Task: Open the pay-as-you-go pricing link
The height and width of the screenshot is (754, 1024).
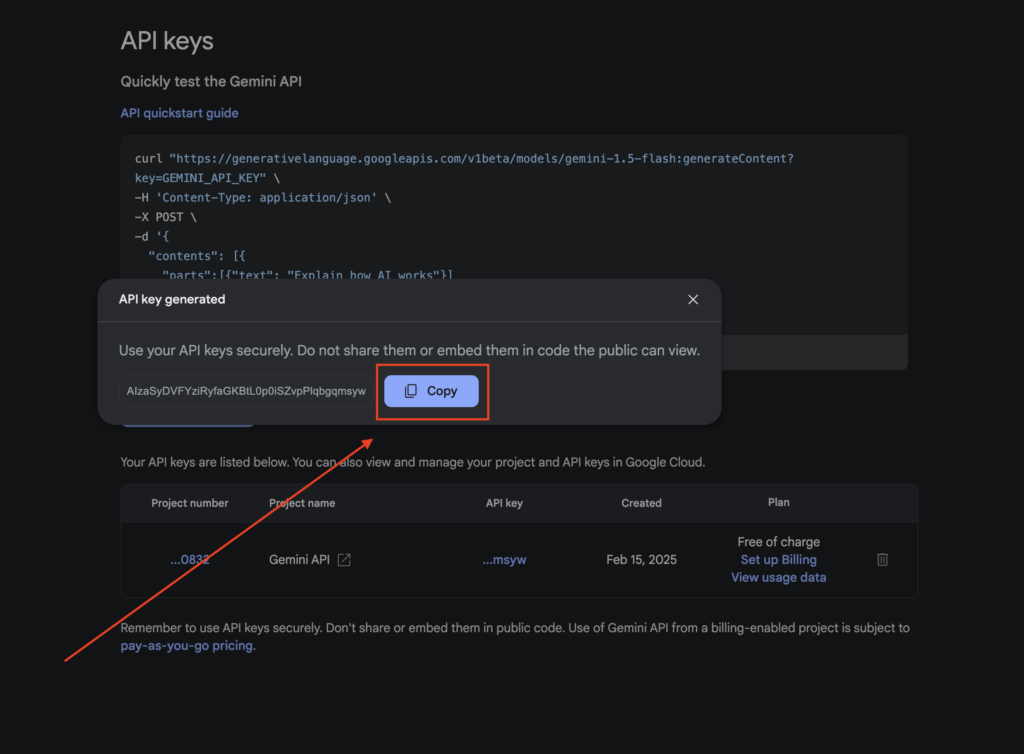Action: click(x=187, y=646)
